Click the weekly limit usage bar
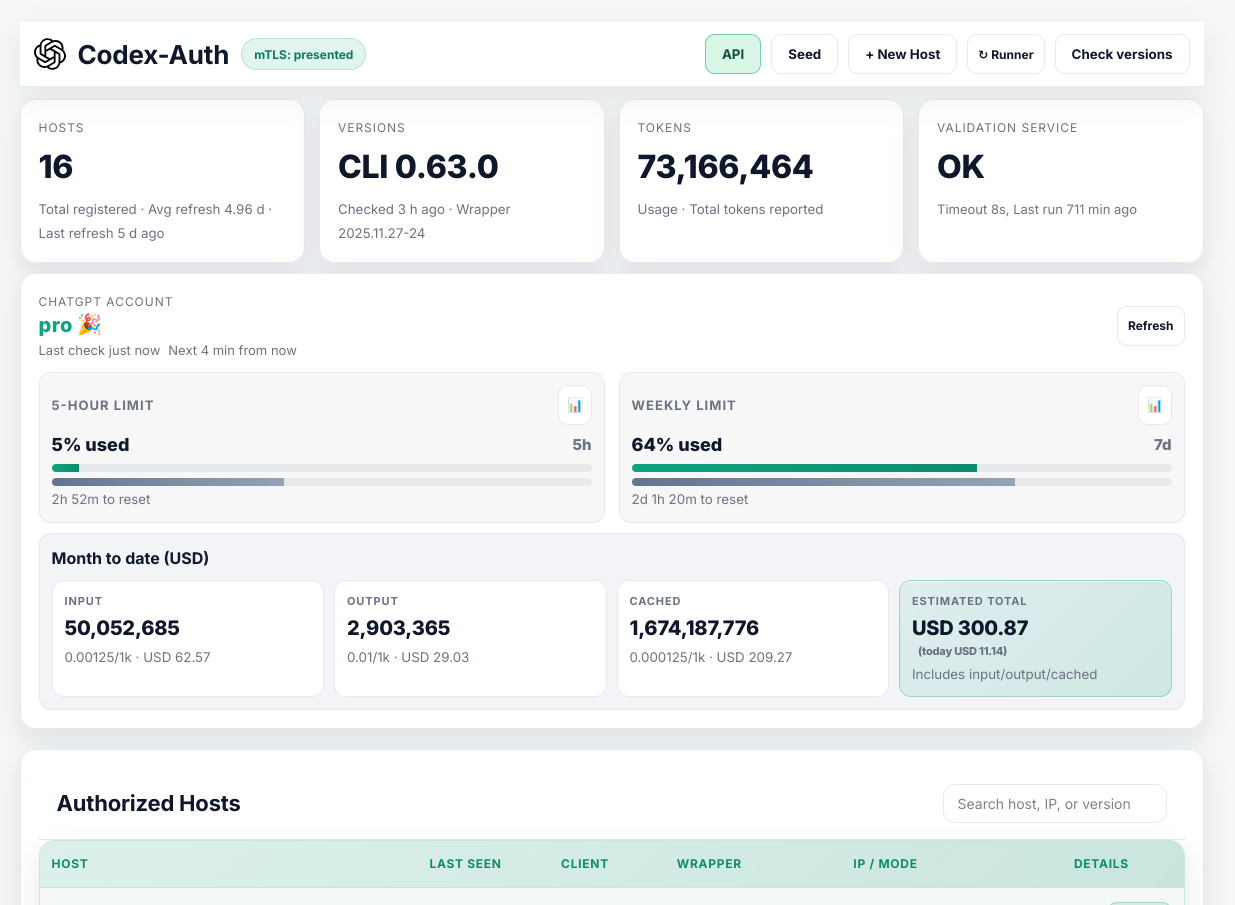This screenshot has height=905, width=1235. (x=901, y=468)
